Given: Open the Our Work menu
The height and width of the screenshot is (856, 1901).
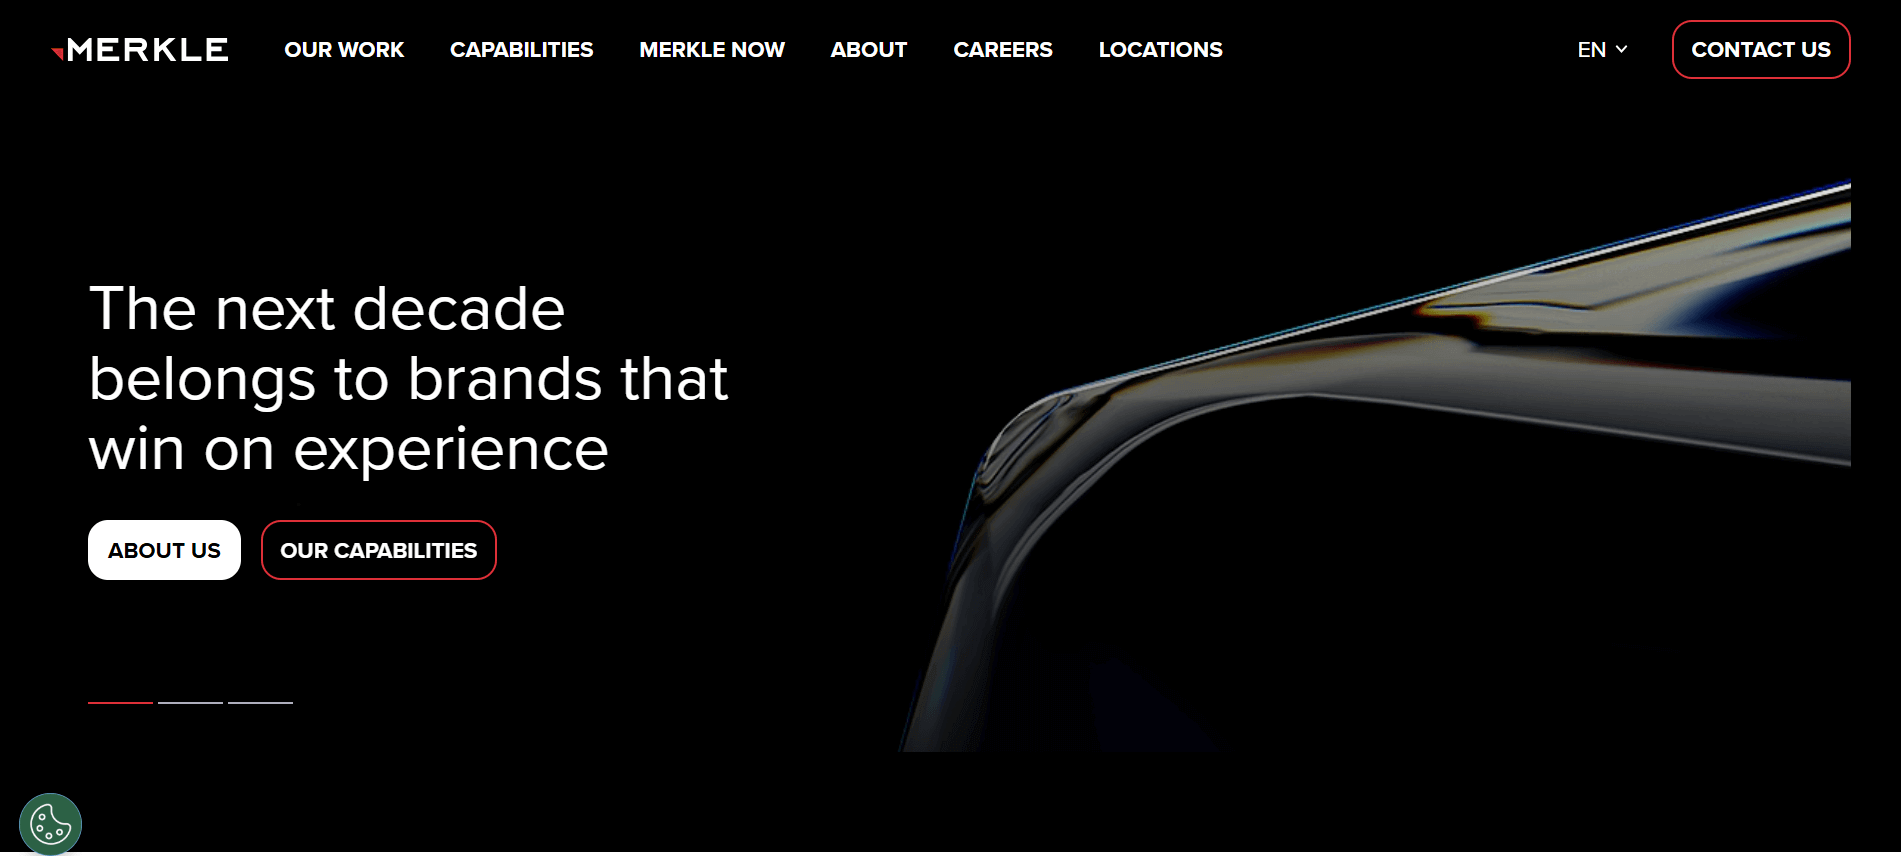Looking at the screenshot, I should (x=344, y=50).
